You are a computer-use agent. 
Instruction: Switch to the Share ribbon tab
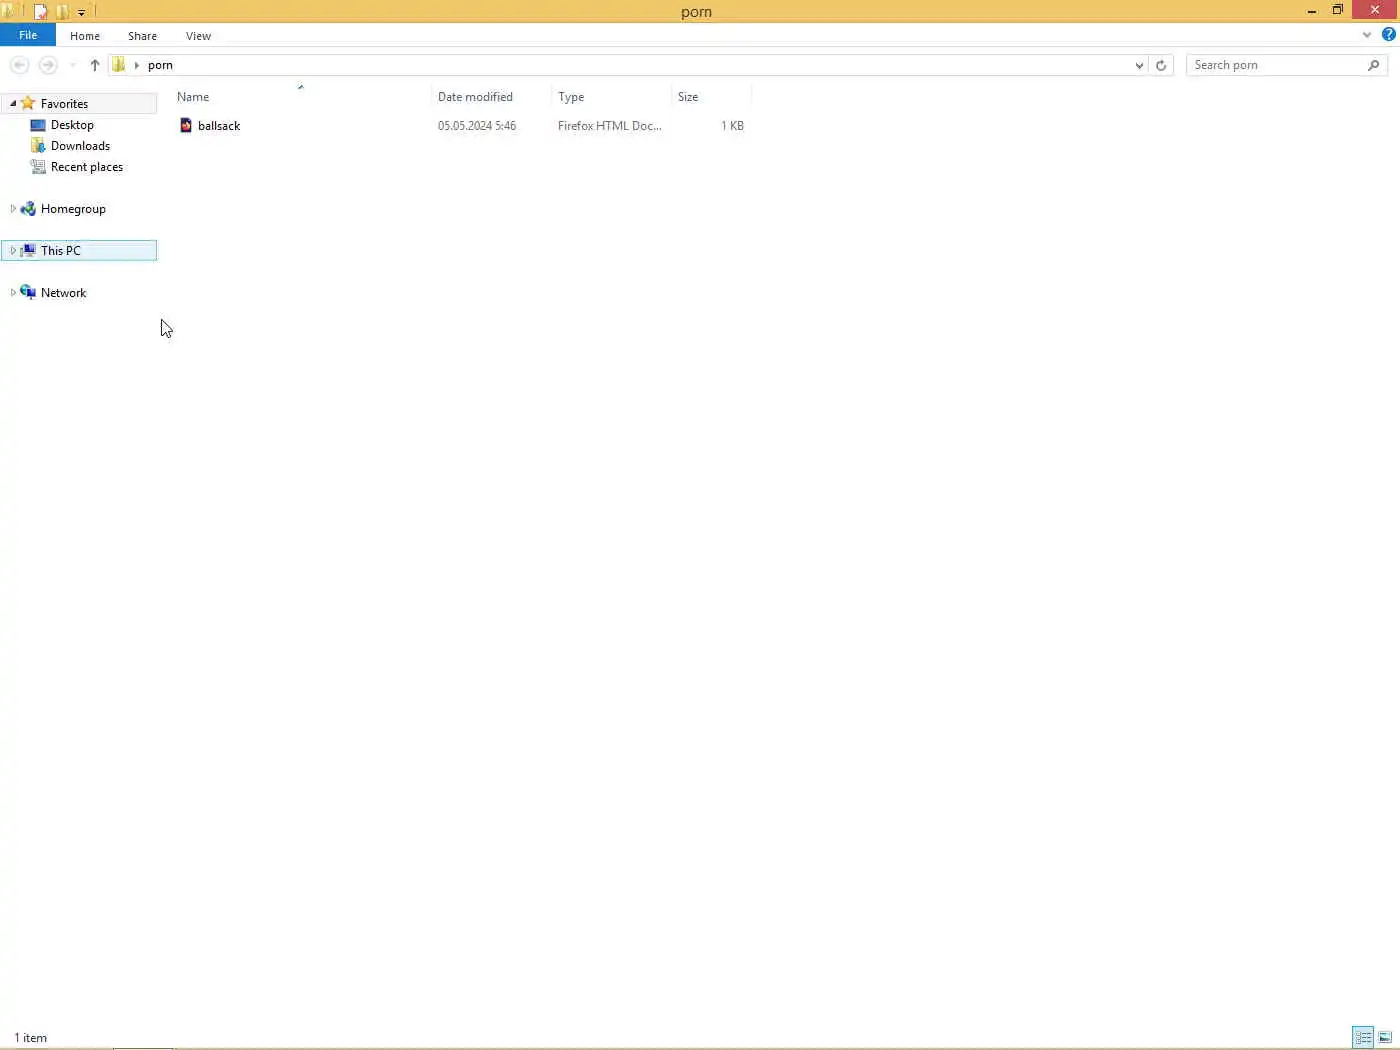142,36
